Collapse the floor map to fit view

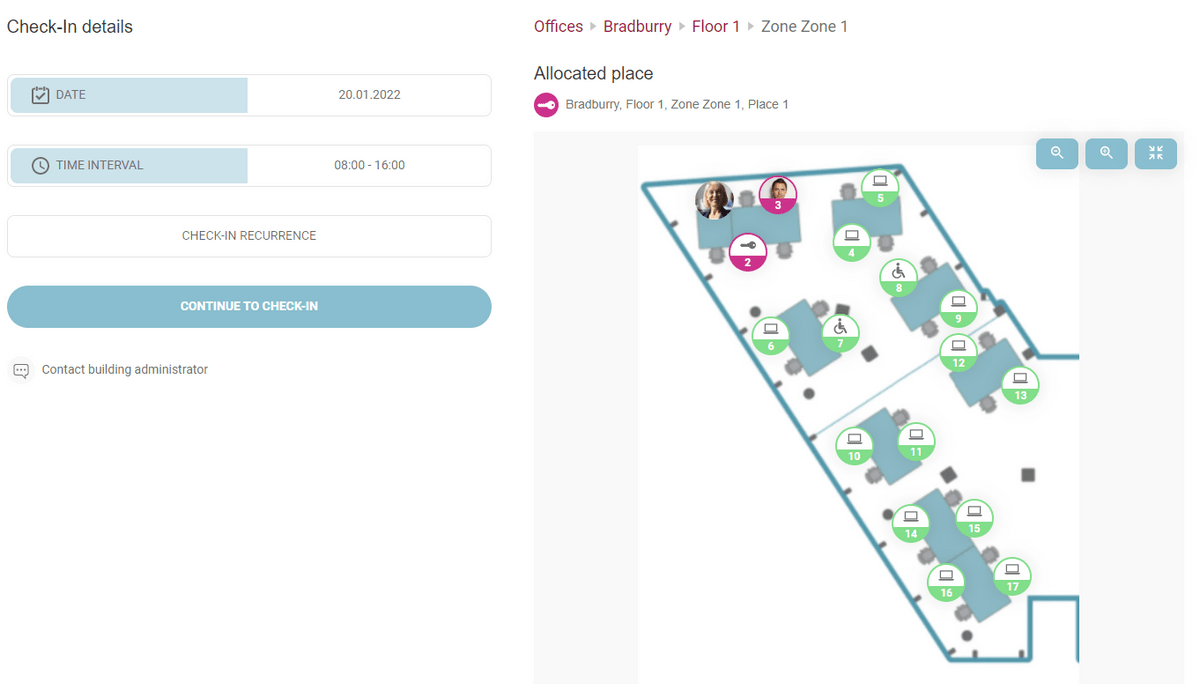click(1156, 153)
